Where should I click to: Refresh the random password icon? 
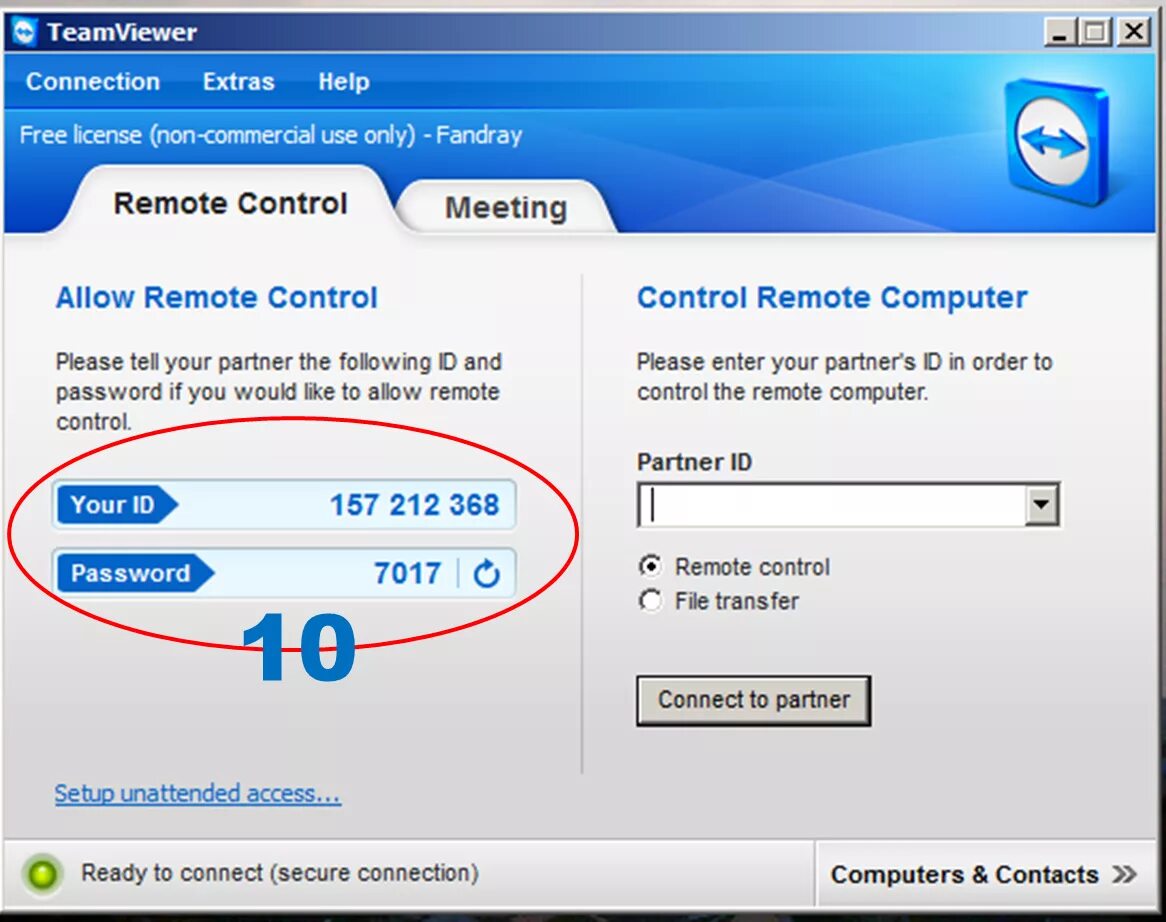pos(486,574)
